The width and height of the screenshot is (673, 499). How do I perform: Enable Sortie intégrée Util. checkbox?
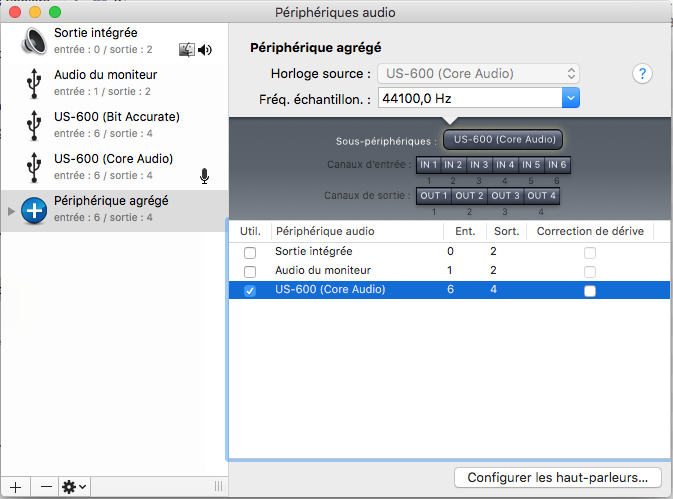point(250,253)
